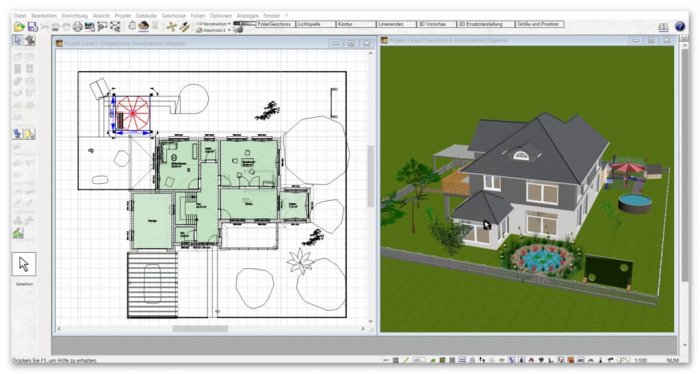Screen dimensions: 700x374
Task: Click the 1:100 scale in status bar
Action: click(x=640, y=360)
